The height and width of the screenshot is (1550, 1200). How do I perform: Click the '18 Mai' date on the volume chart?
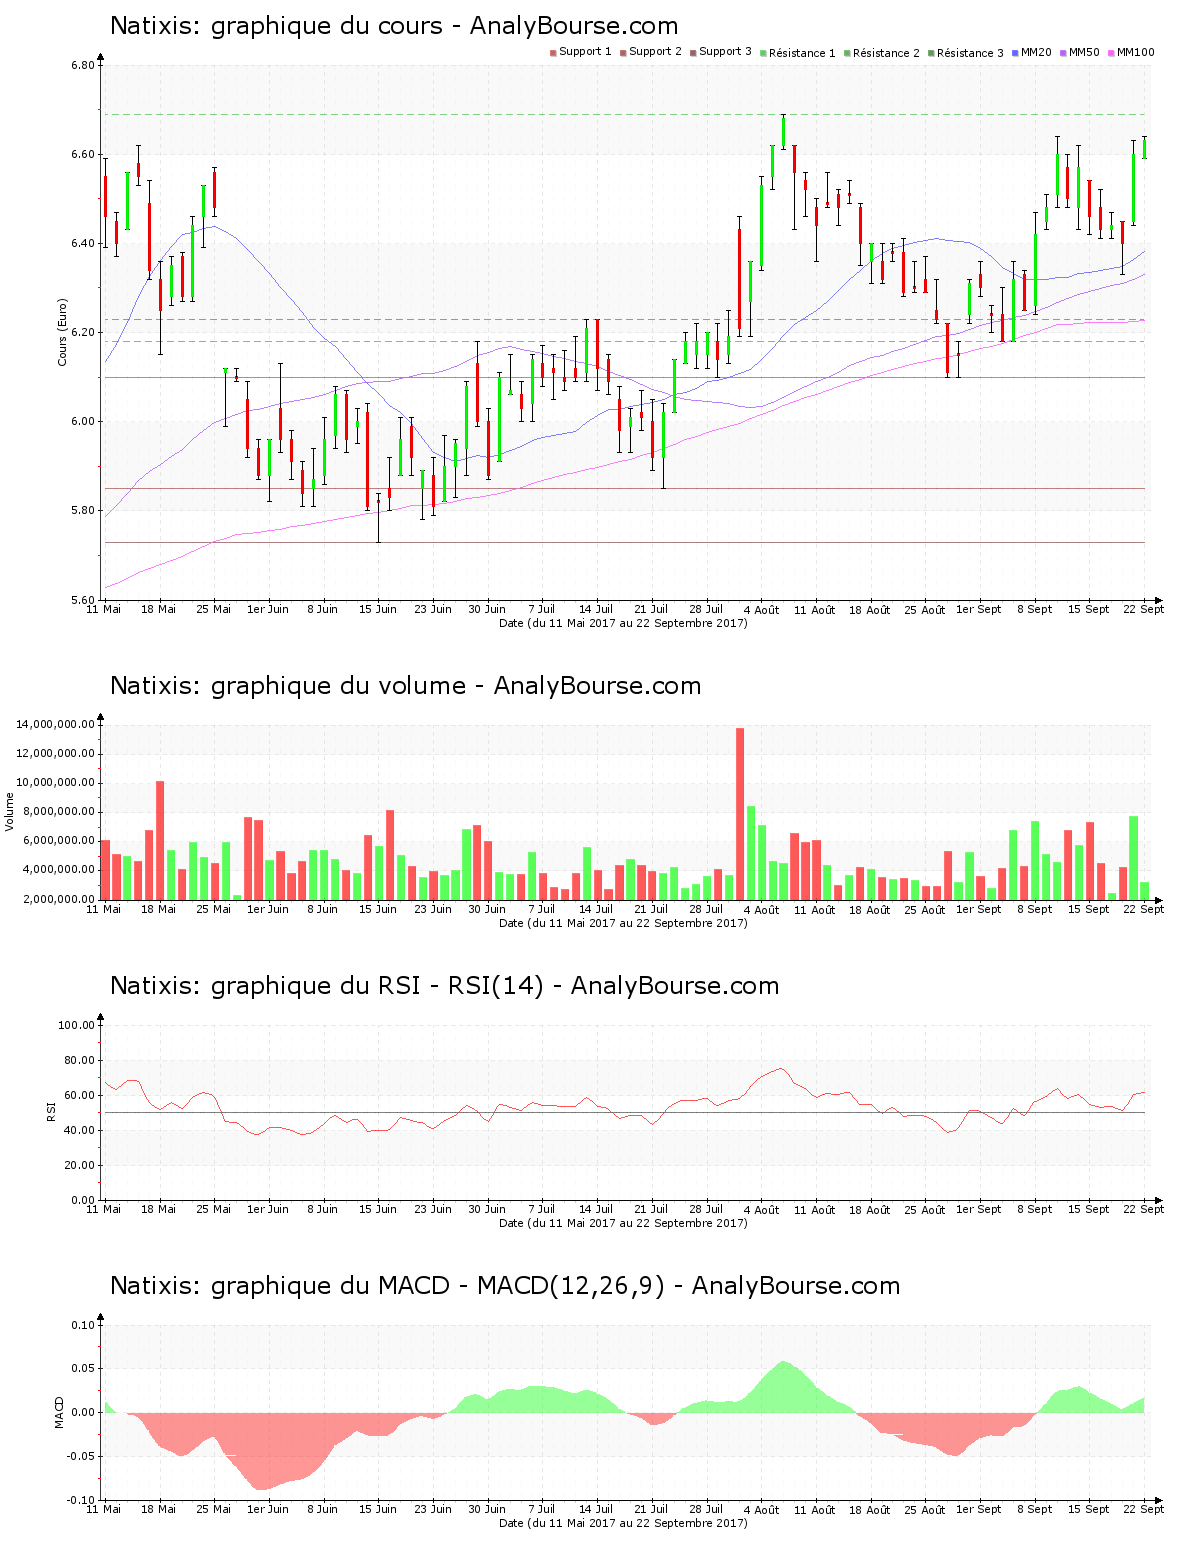(x=159, y=909)
